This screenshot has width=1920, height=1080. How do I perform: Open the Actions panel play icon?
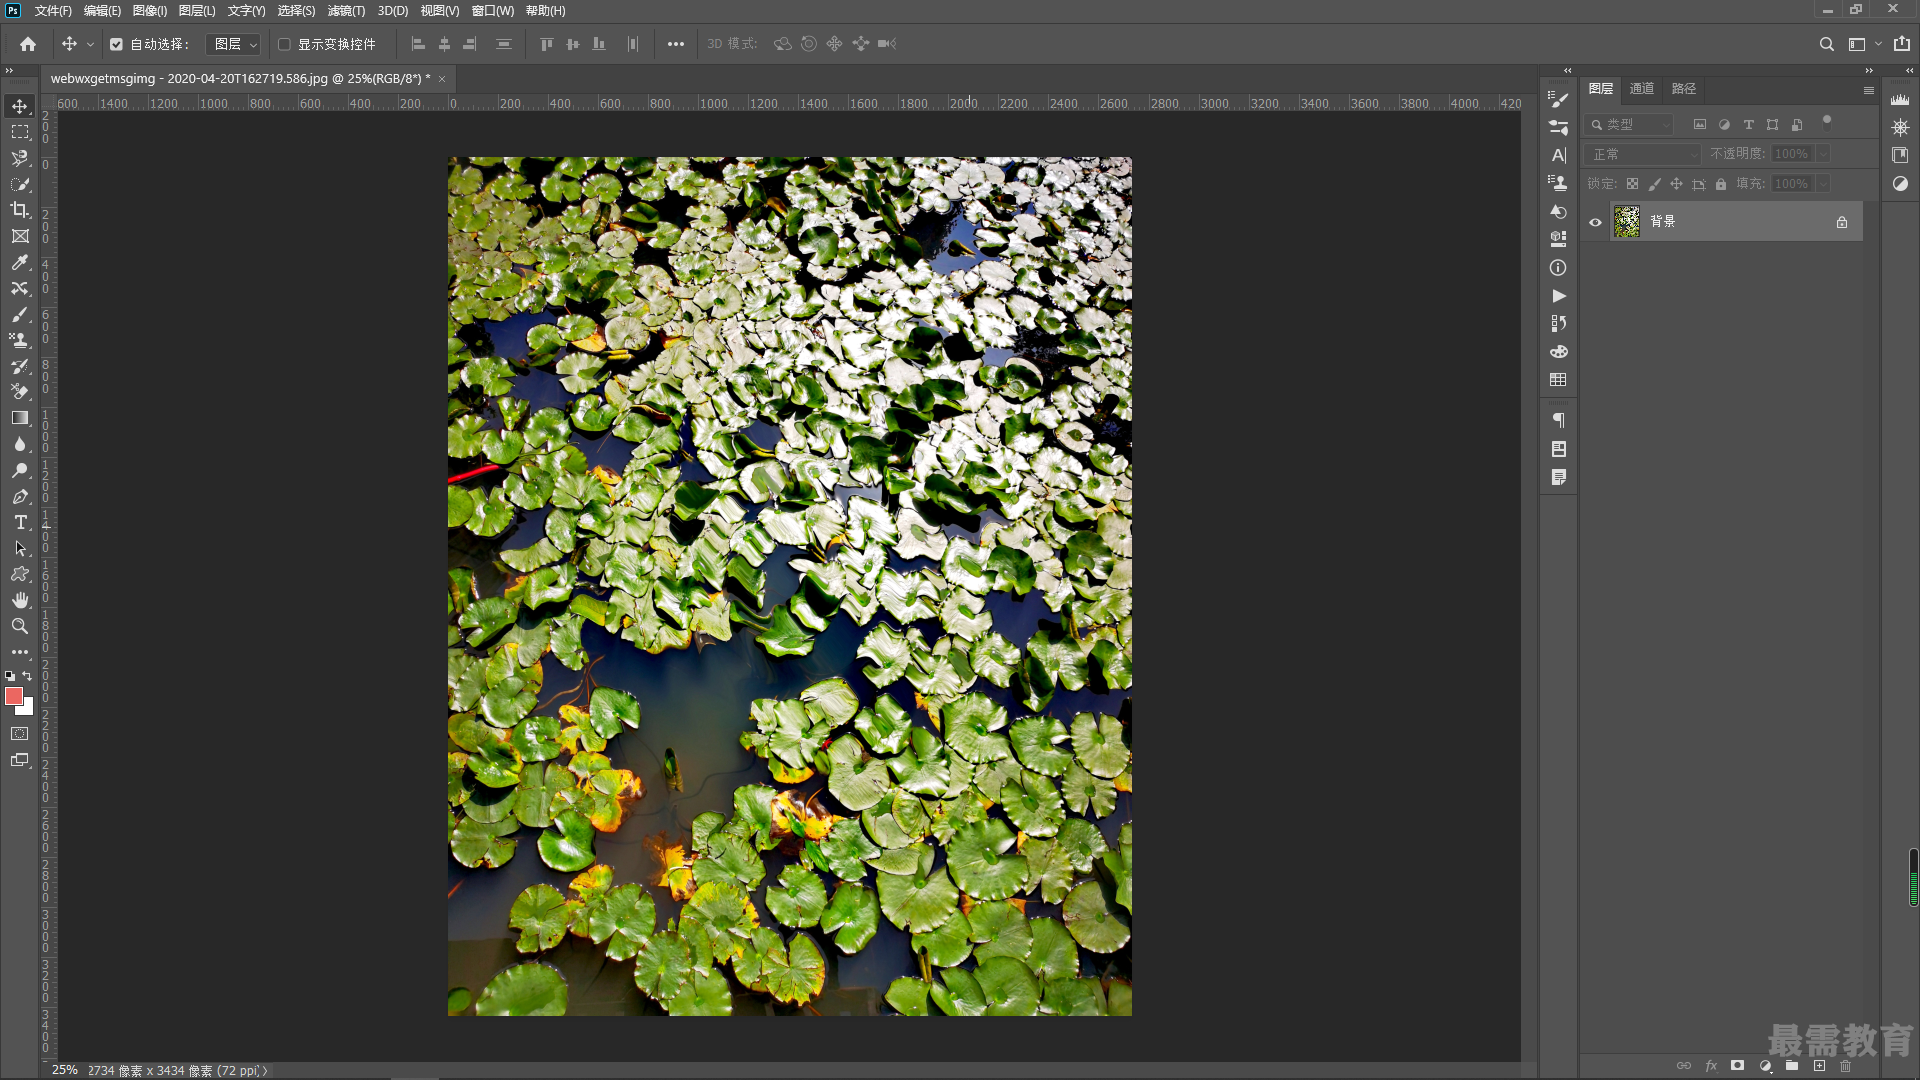tap(1558, 296)
